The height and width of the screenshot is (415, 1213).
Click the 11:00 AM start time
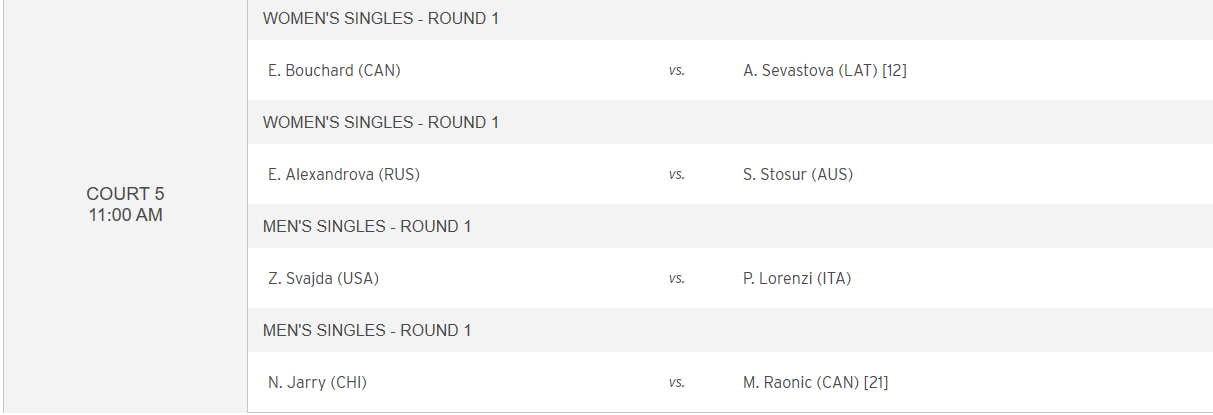[125, 214]
